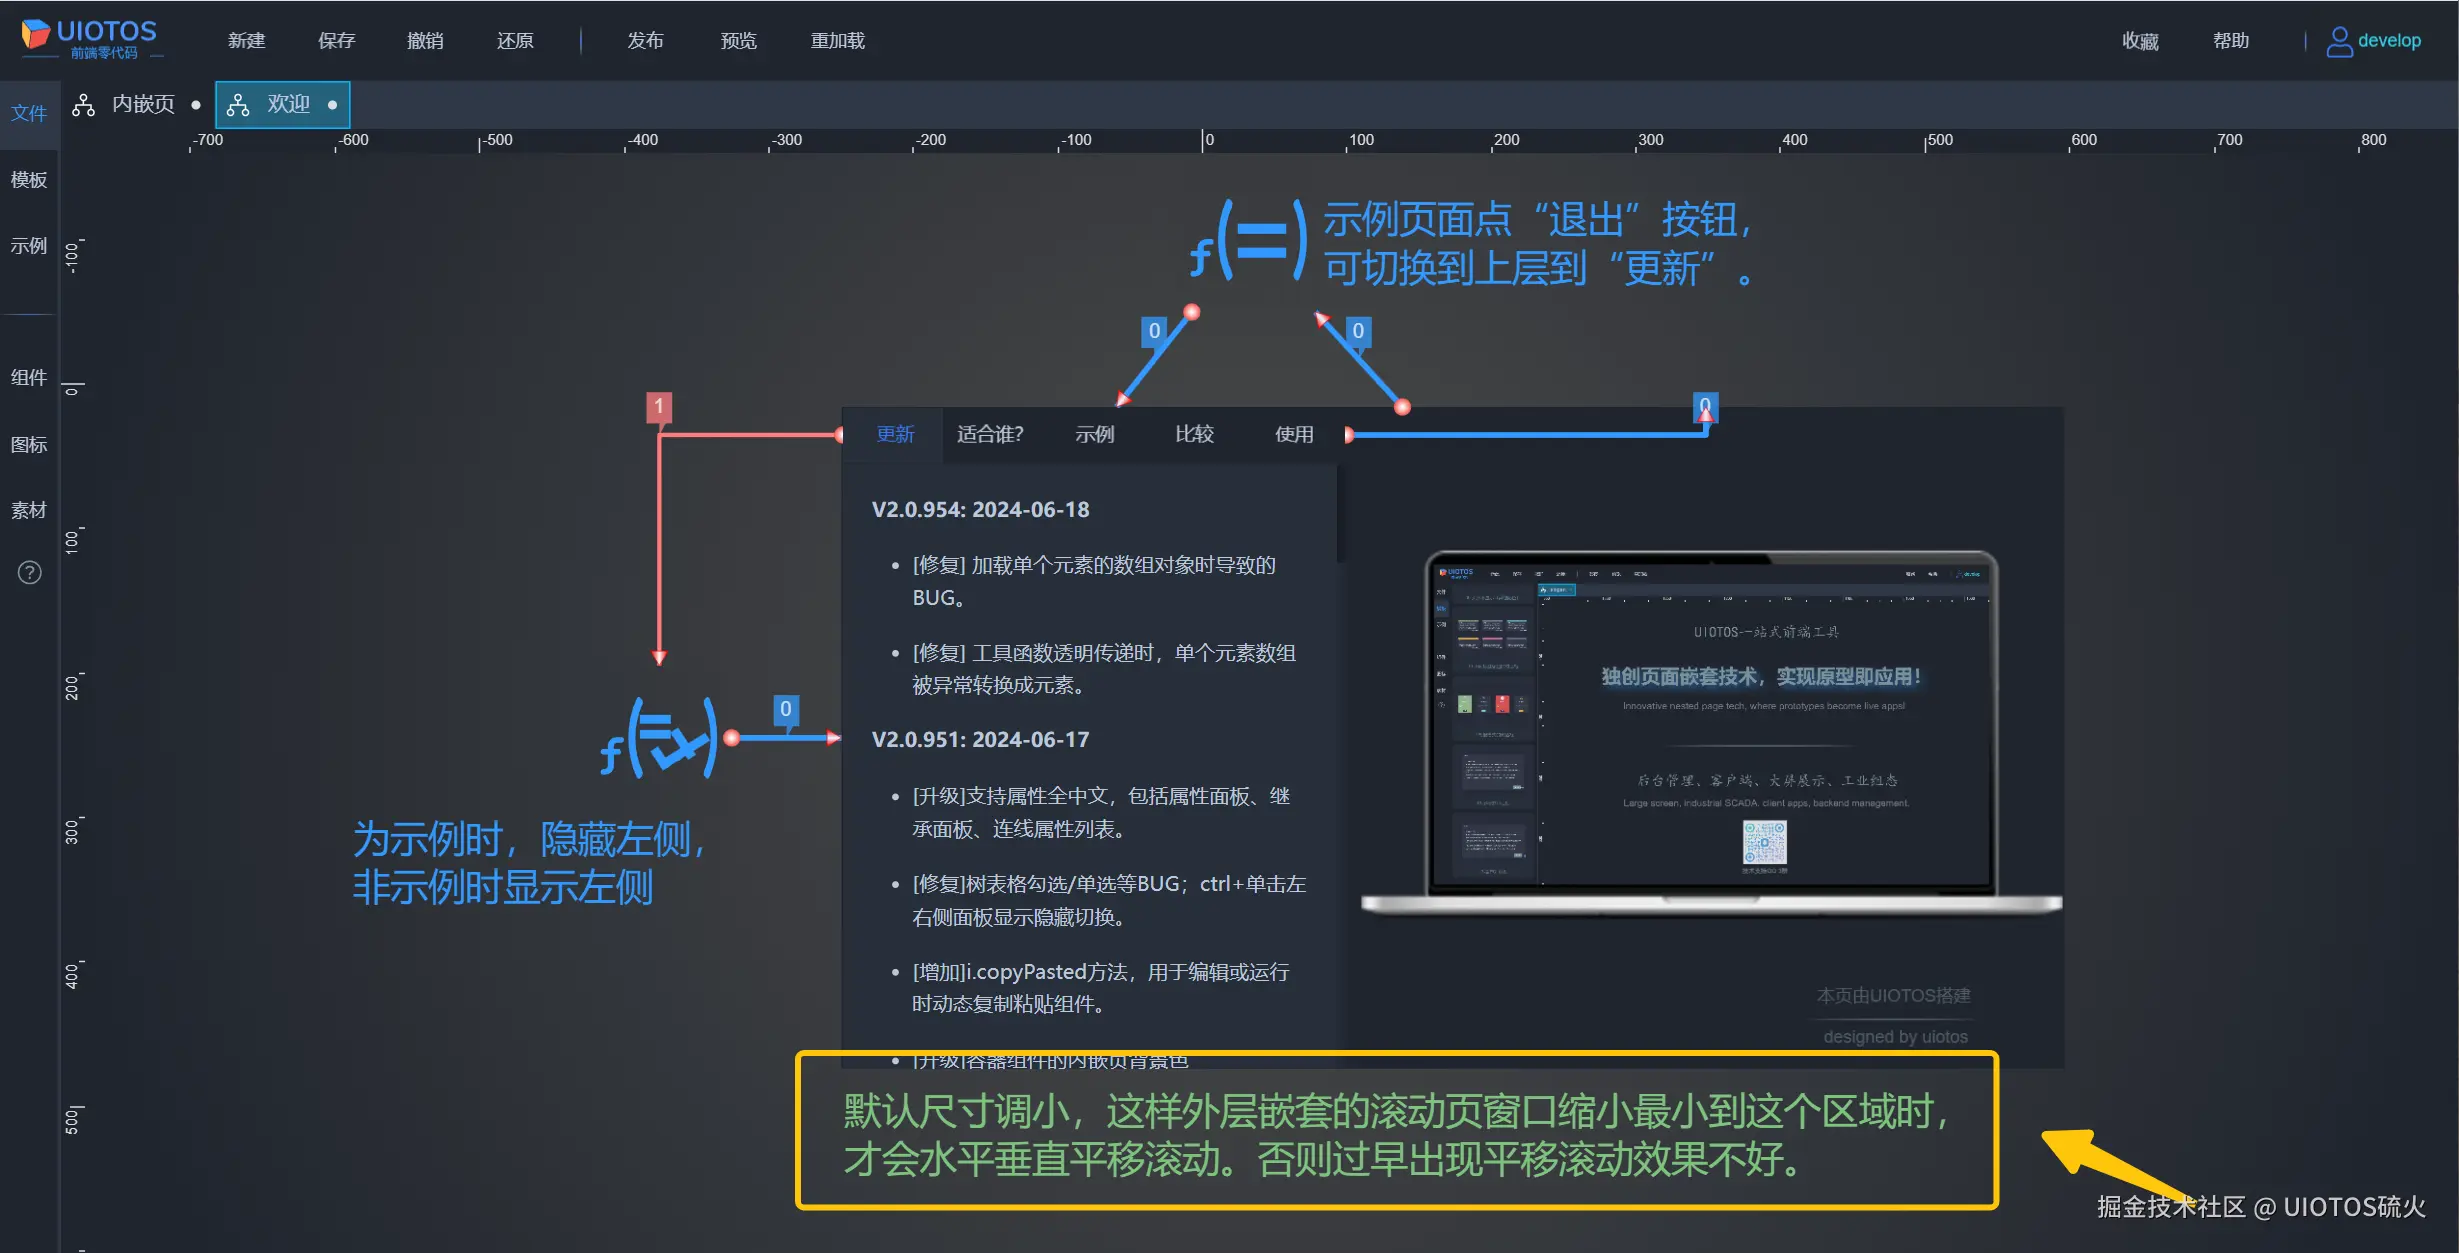Click the unsaved dot on 欢迎 tab
The height and width of the screenshot is (1253, 2459).
pos(332,105)
